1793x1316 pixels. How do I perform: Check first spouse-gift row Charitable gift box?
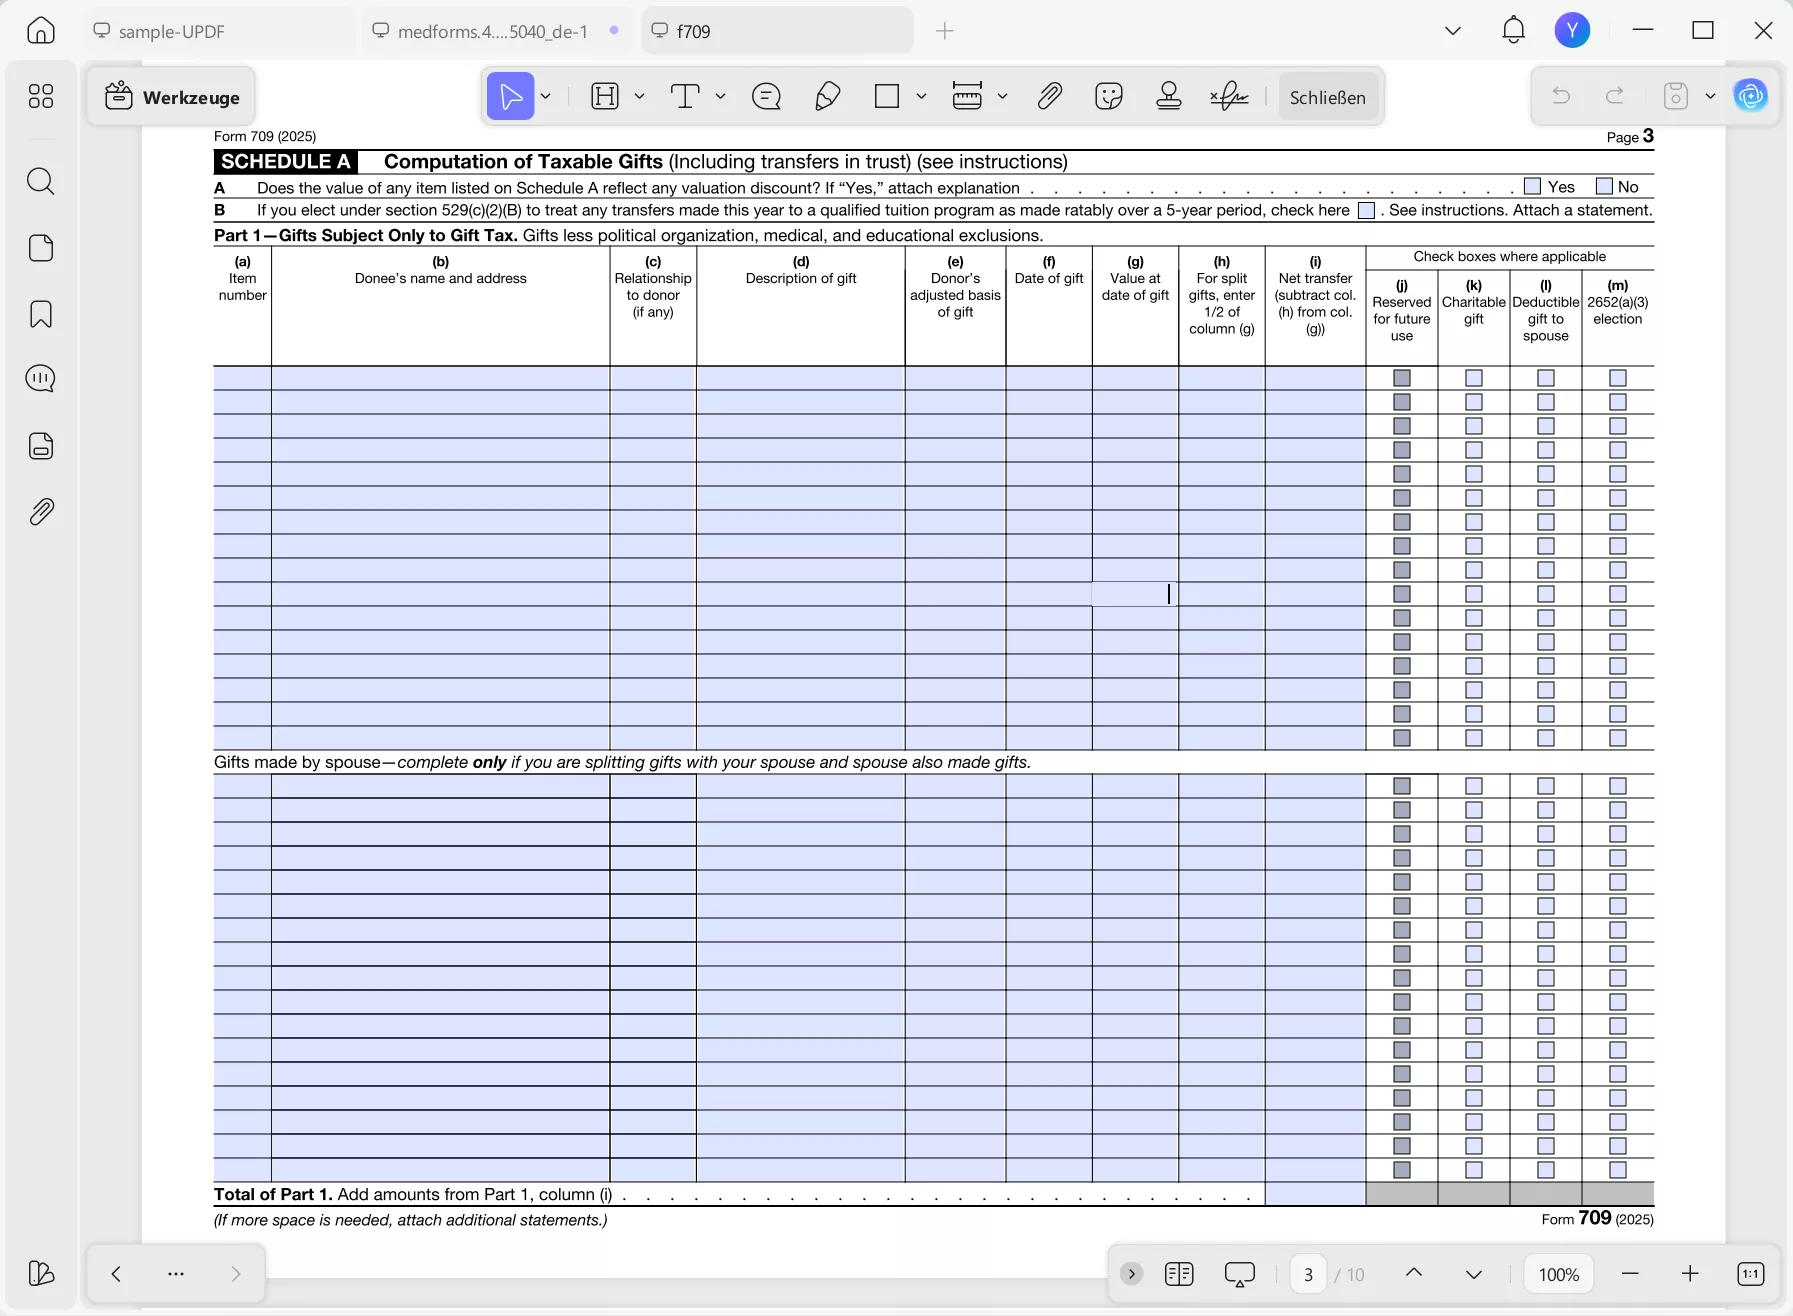[1474, 786]
